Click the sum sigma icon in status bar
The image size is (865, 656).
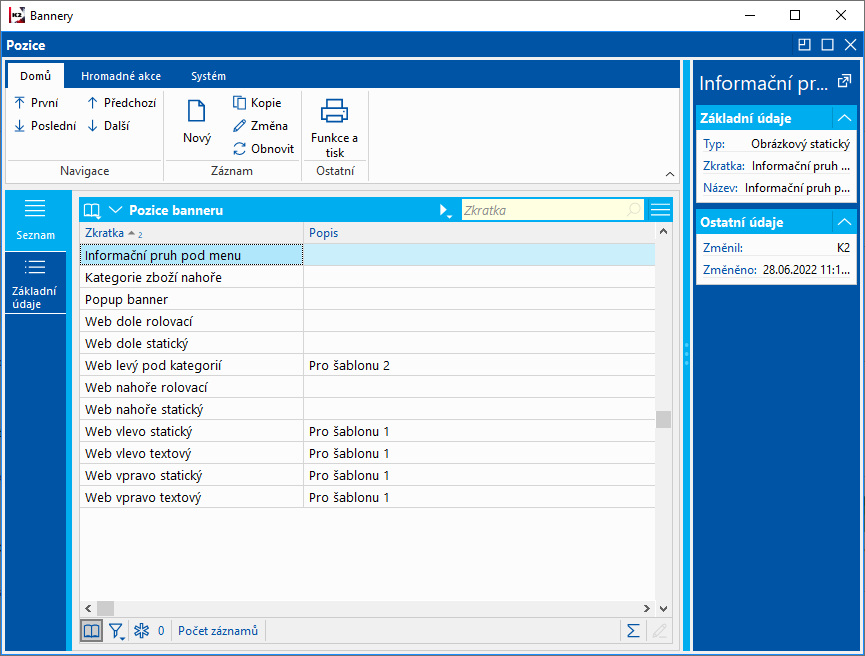click(632, 631)
